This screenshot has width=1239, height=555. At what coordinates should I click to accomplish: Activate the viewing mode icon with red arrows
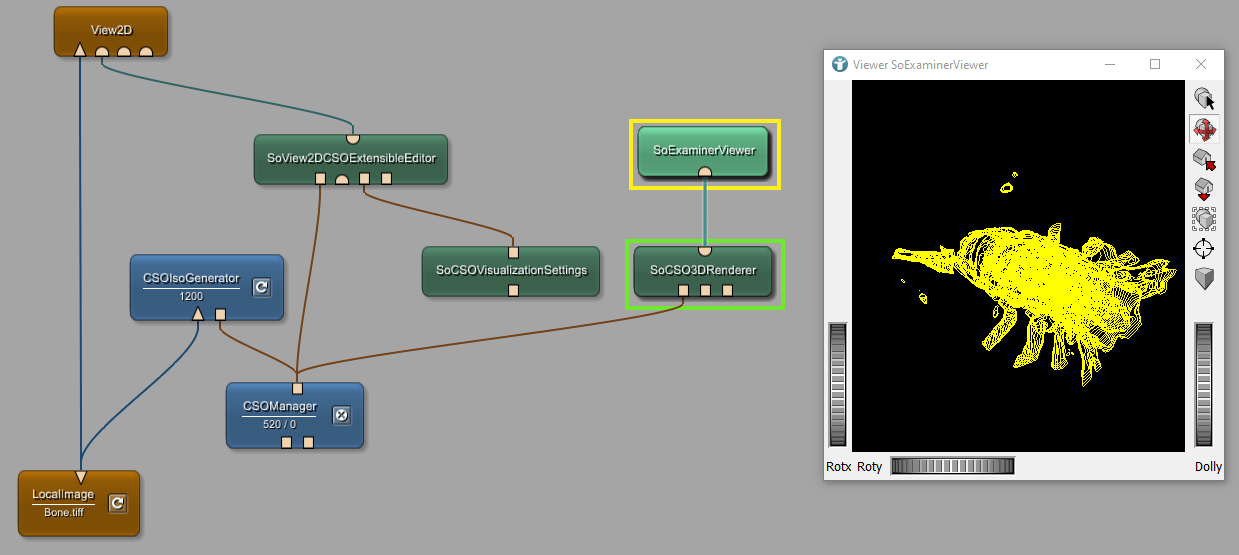point(1204,129)
